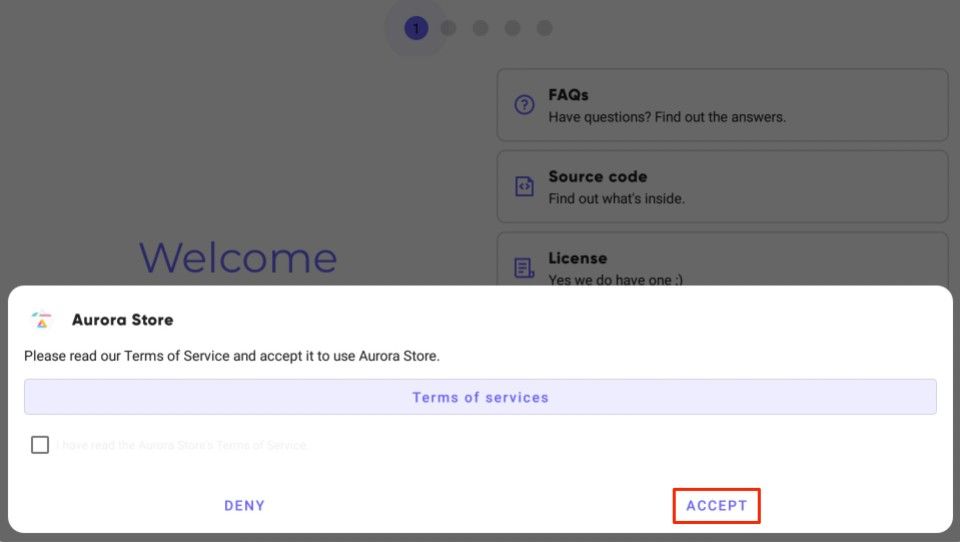The image size is (960, 542).
Task: Click the Aurora Store logo in dialog
Action: 42,320
